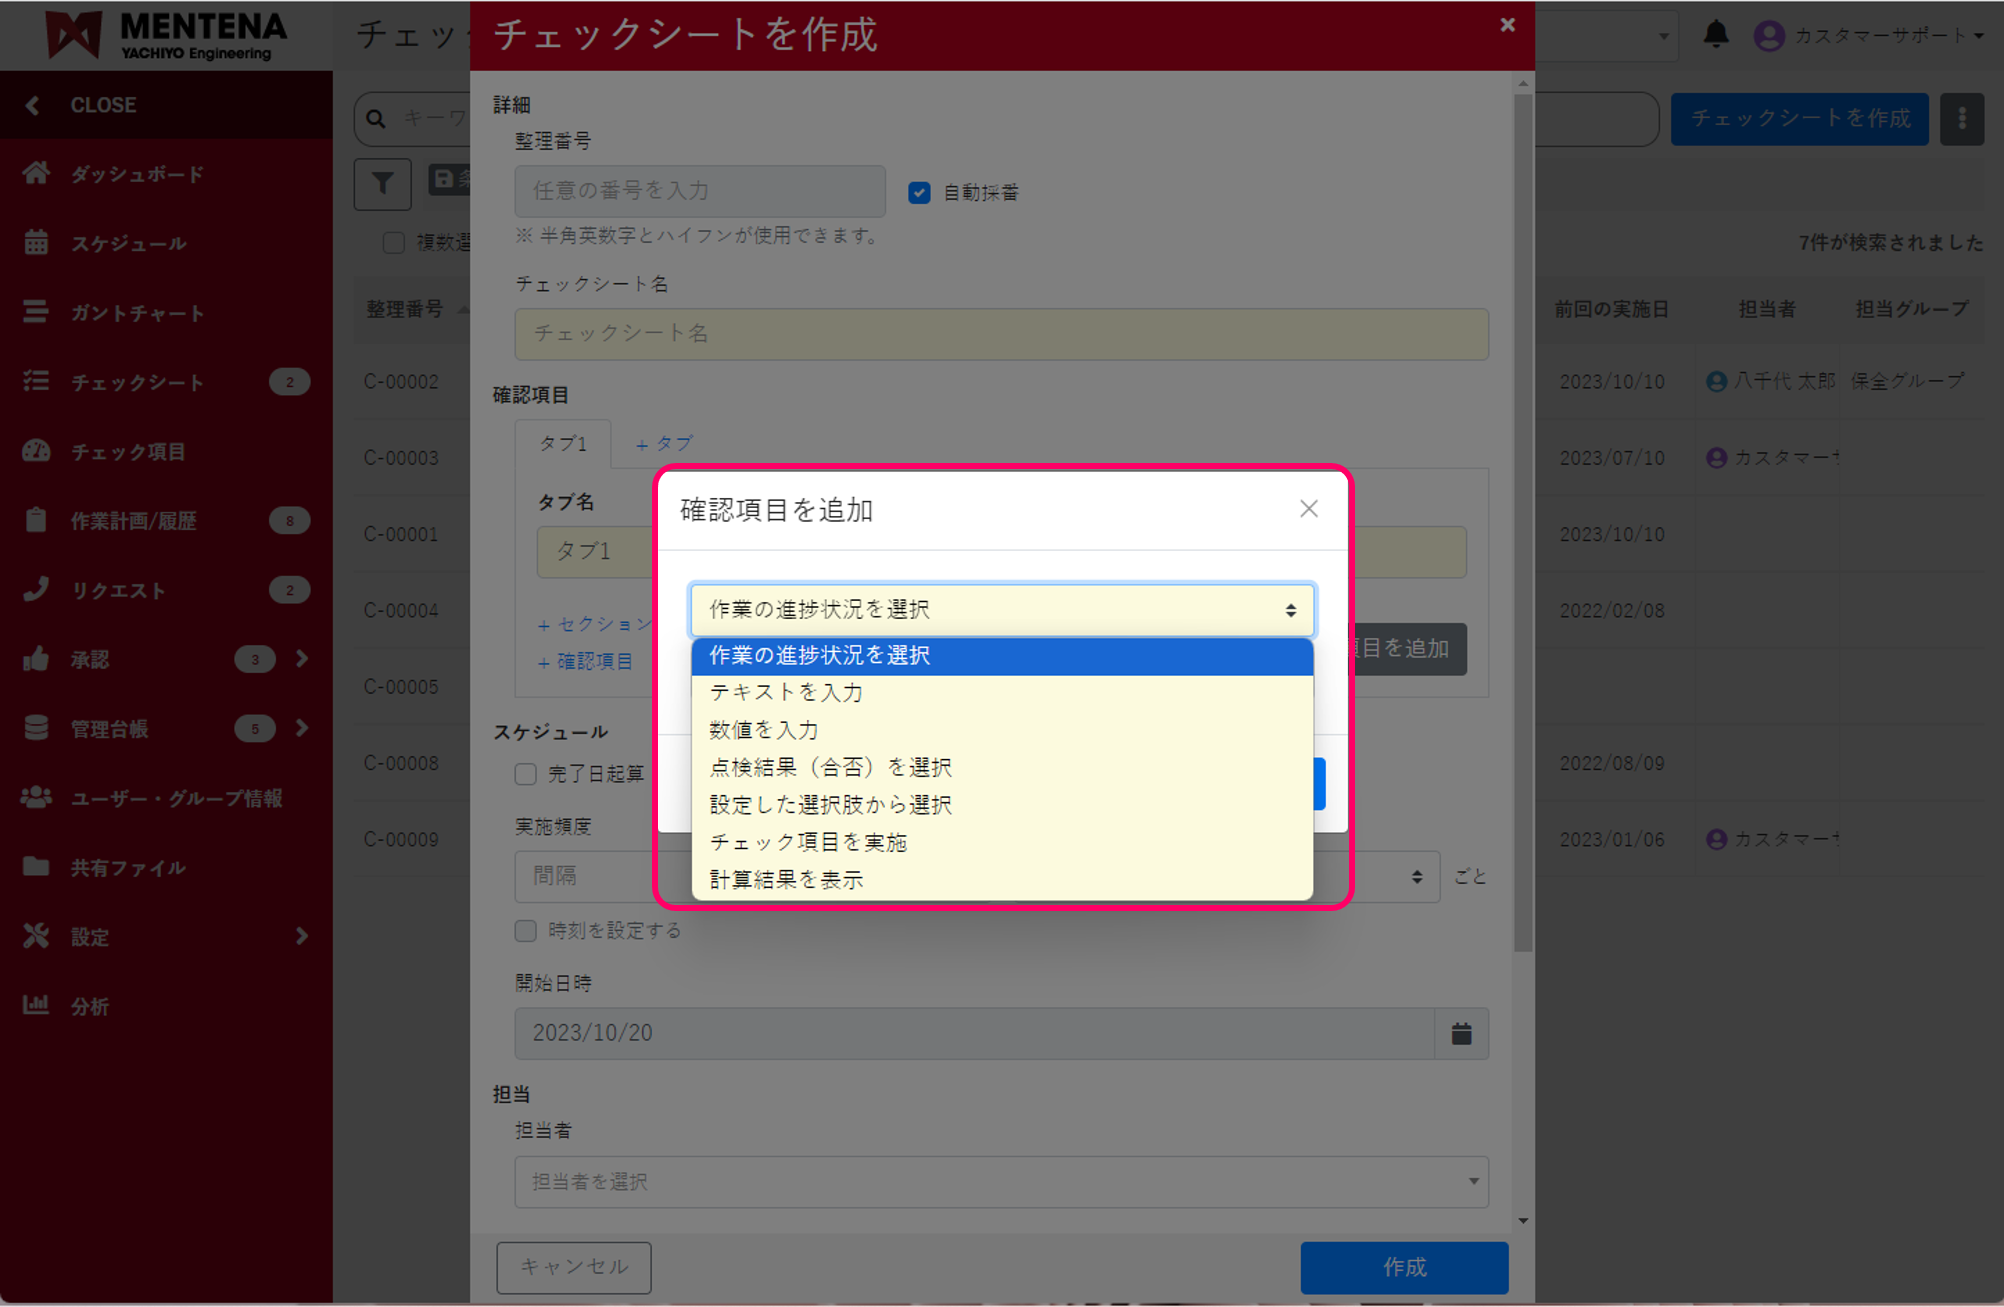Open the ダッシュボード sidebar icon
Image resolution: width=2004 pixels, height=1307 pixels.
pyautogui.click(x=36, y=173)
